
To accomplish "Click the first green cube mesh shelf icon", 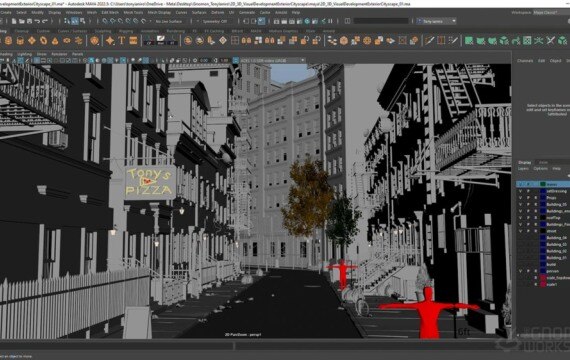I will coord(469,40).
